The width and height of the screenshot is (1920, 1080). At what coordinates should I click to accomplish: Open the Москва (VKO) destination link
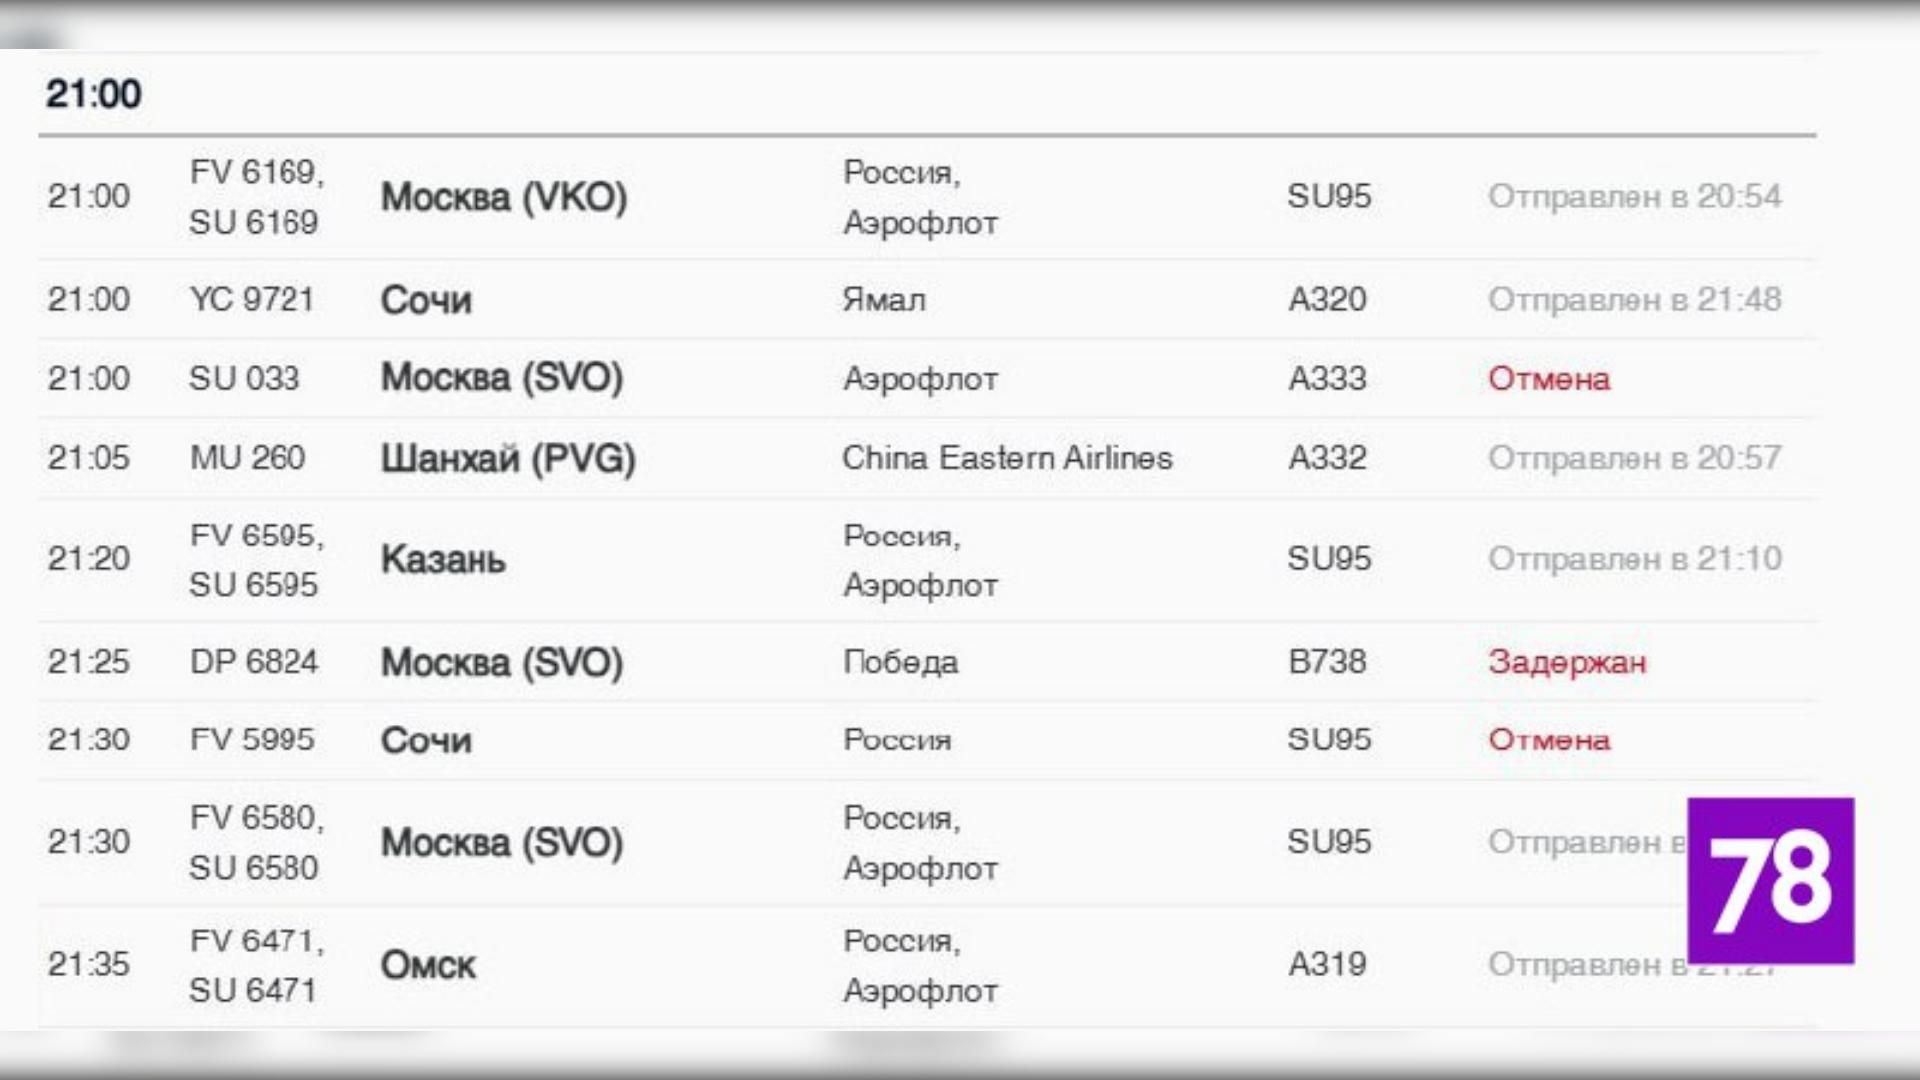click(504, 197)
